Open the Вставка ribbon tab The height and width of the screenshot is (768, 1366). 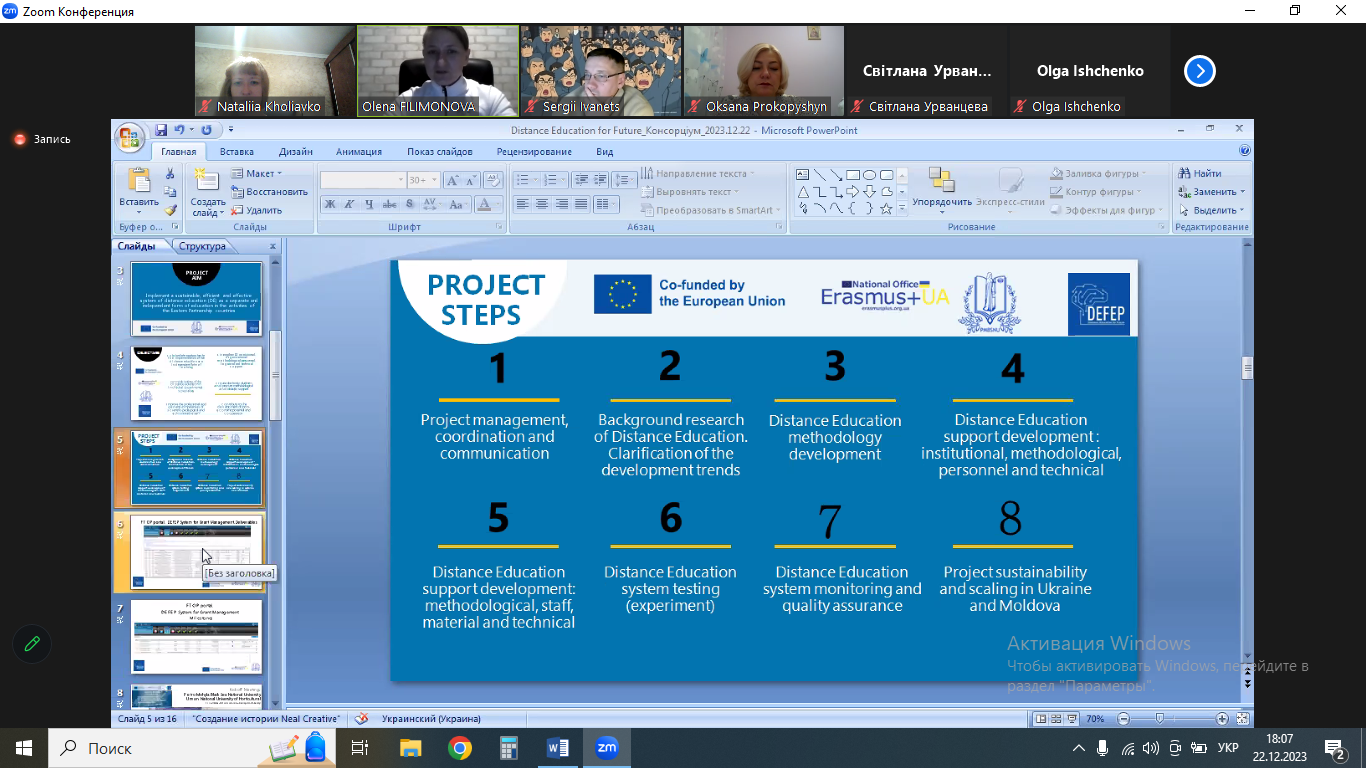click(x=237, y=152)
